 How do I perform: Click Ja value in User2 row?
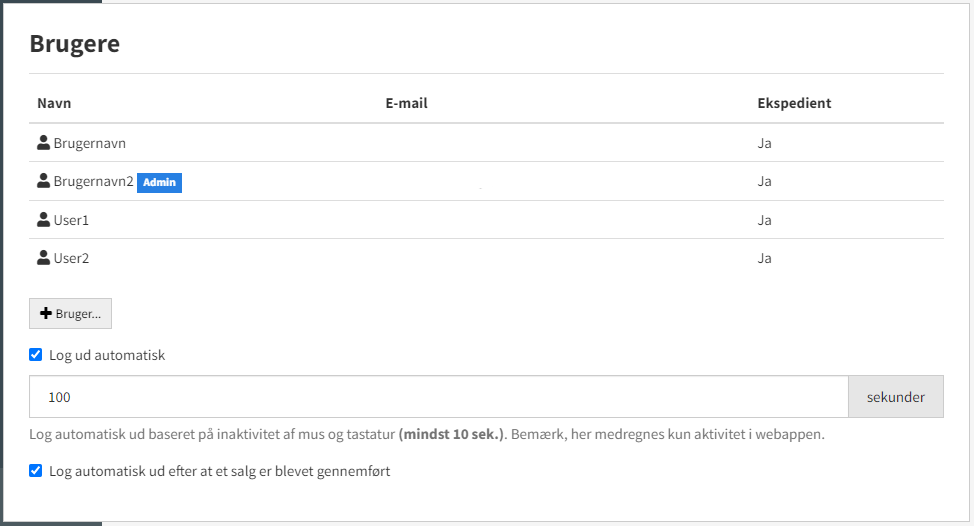[x=764, y=258]
